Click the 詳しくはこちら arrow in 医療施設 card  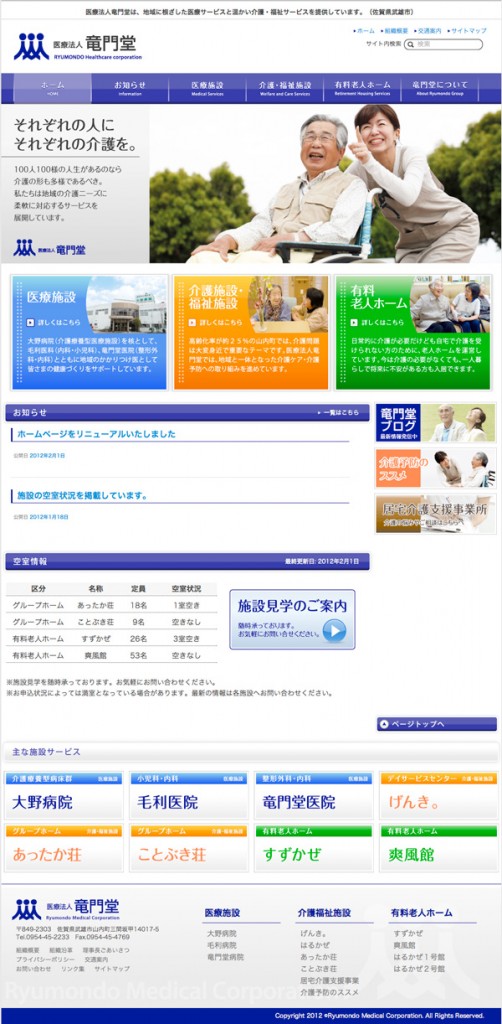pyautogui.click(x=30, y=323)
